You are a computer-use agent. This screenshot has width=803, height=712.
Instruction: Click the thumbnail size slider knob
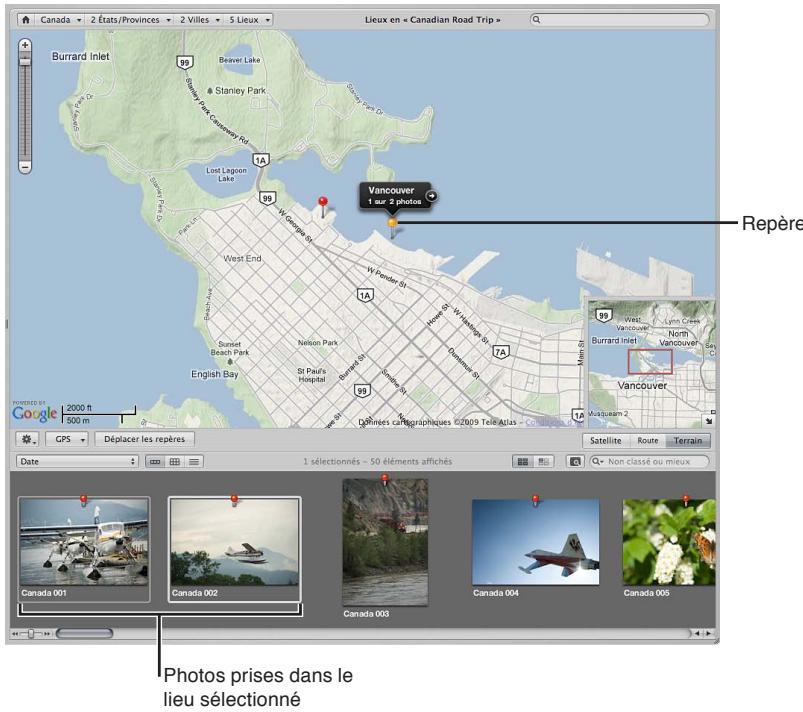point(31,634)
